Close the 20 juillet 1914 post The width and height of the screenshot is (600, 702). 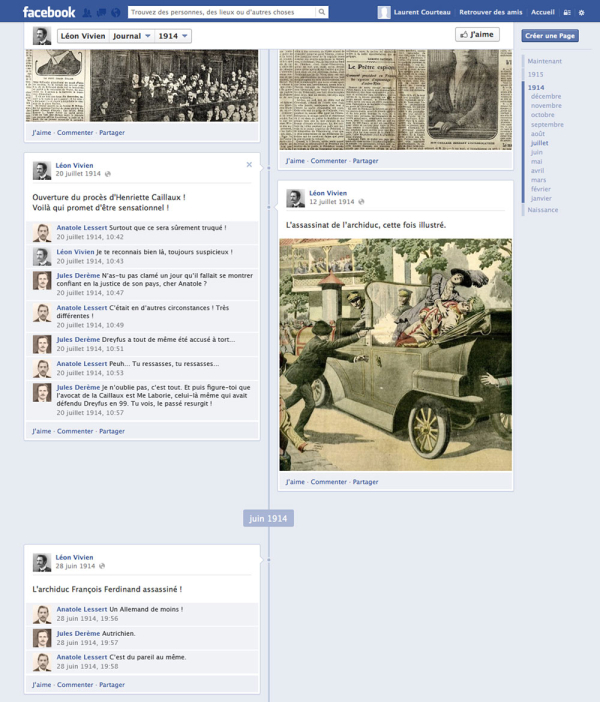(x=249, y=165)
